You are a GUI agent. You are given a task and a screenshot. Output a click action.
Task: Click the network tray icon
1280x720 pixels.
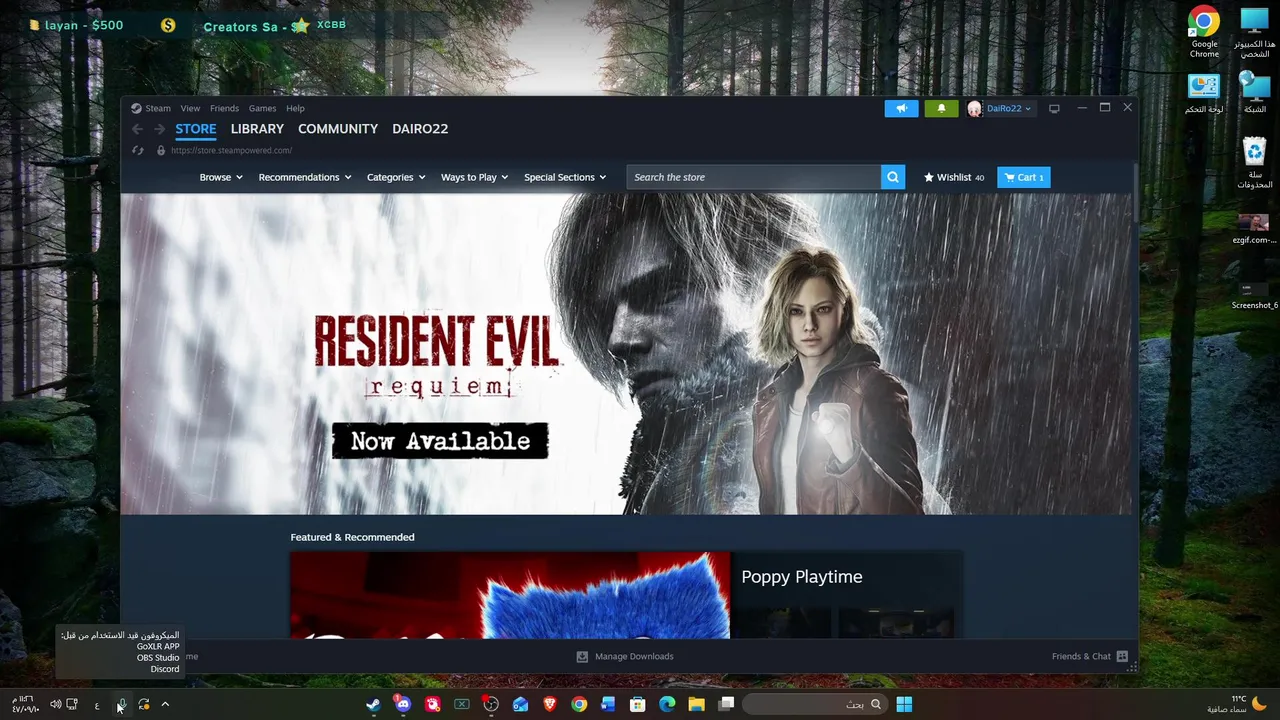pos(72,705)
